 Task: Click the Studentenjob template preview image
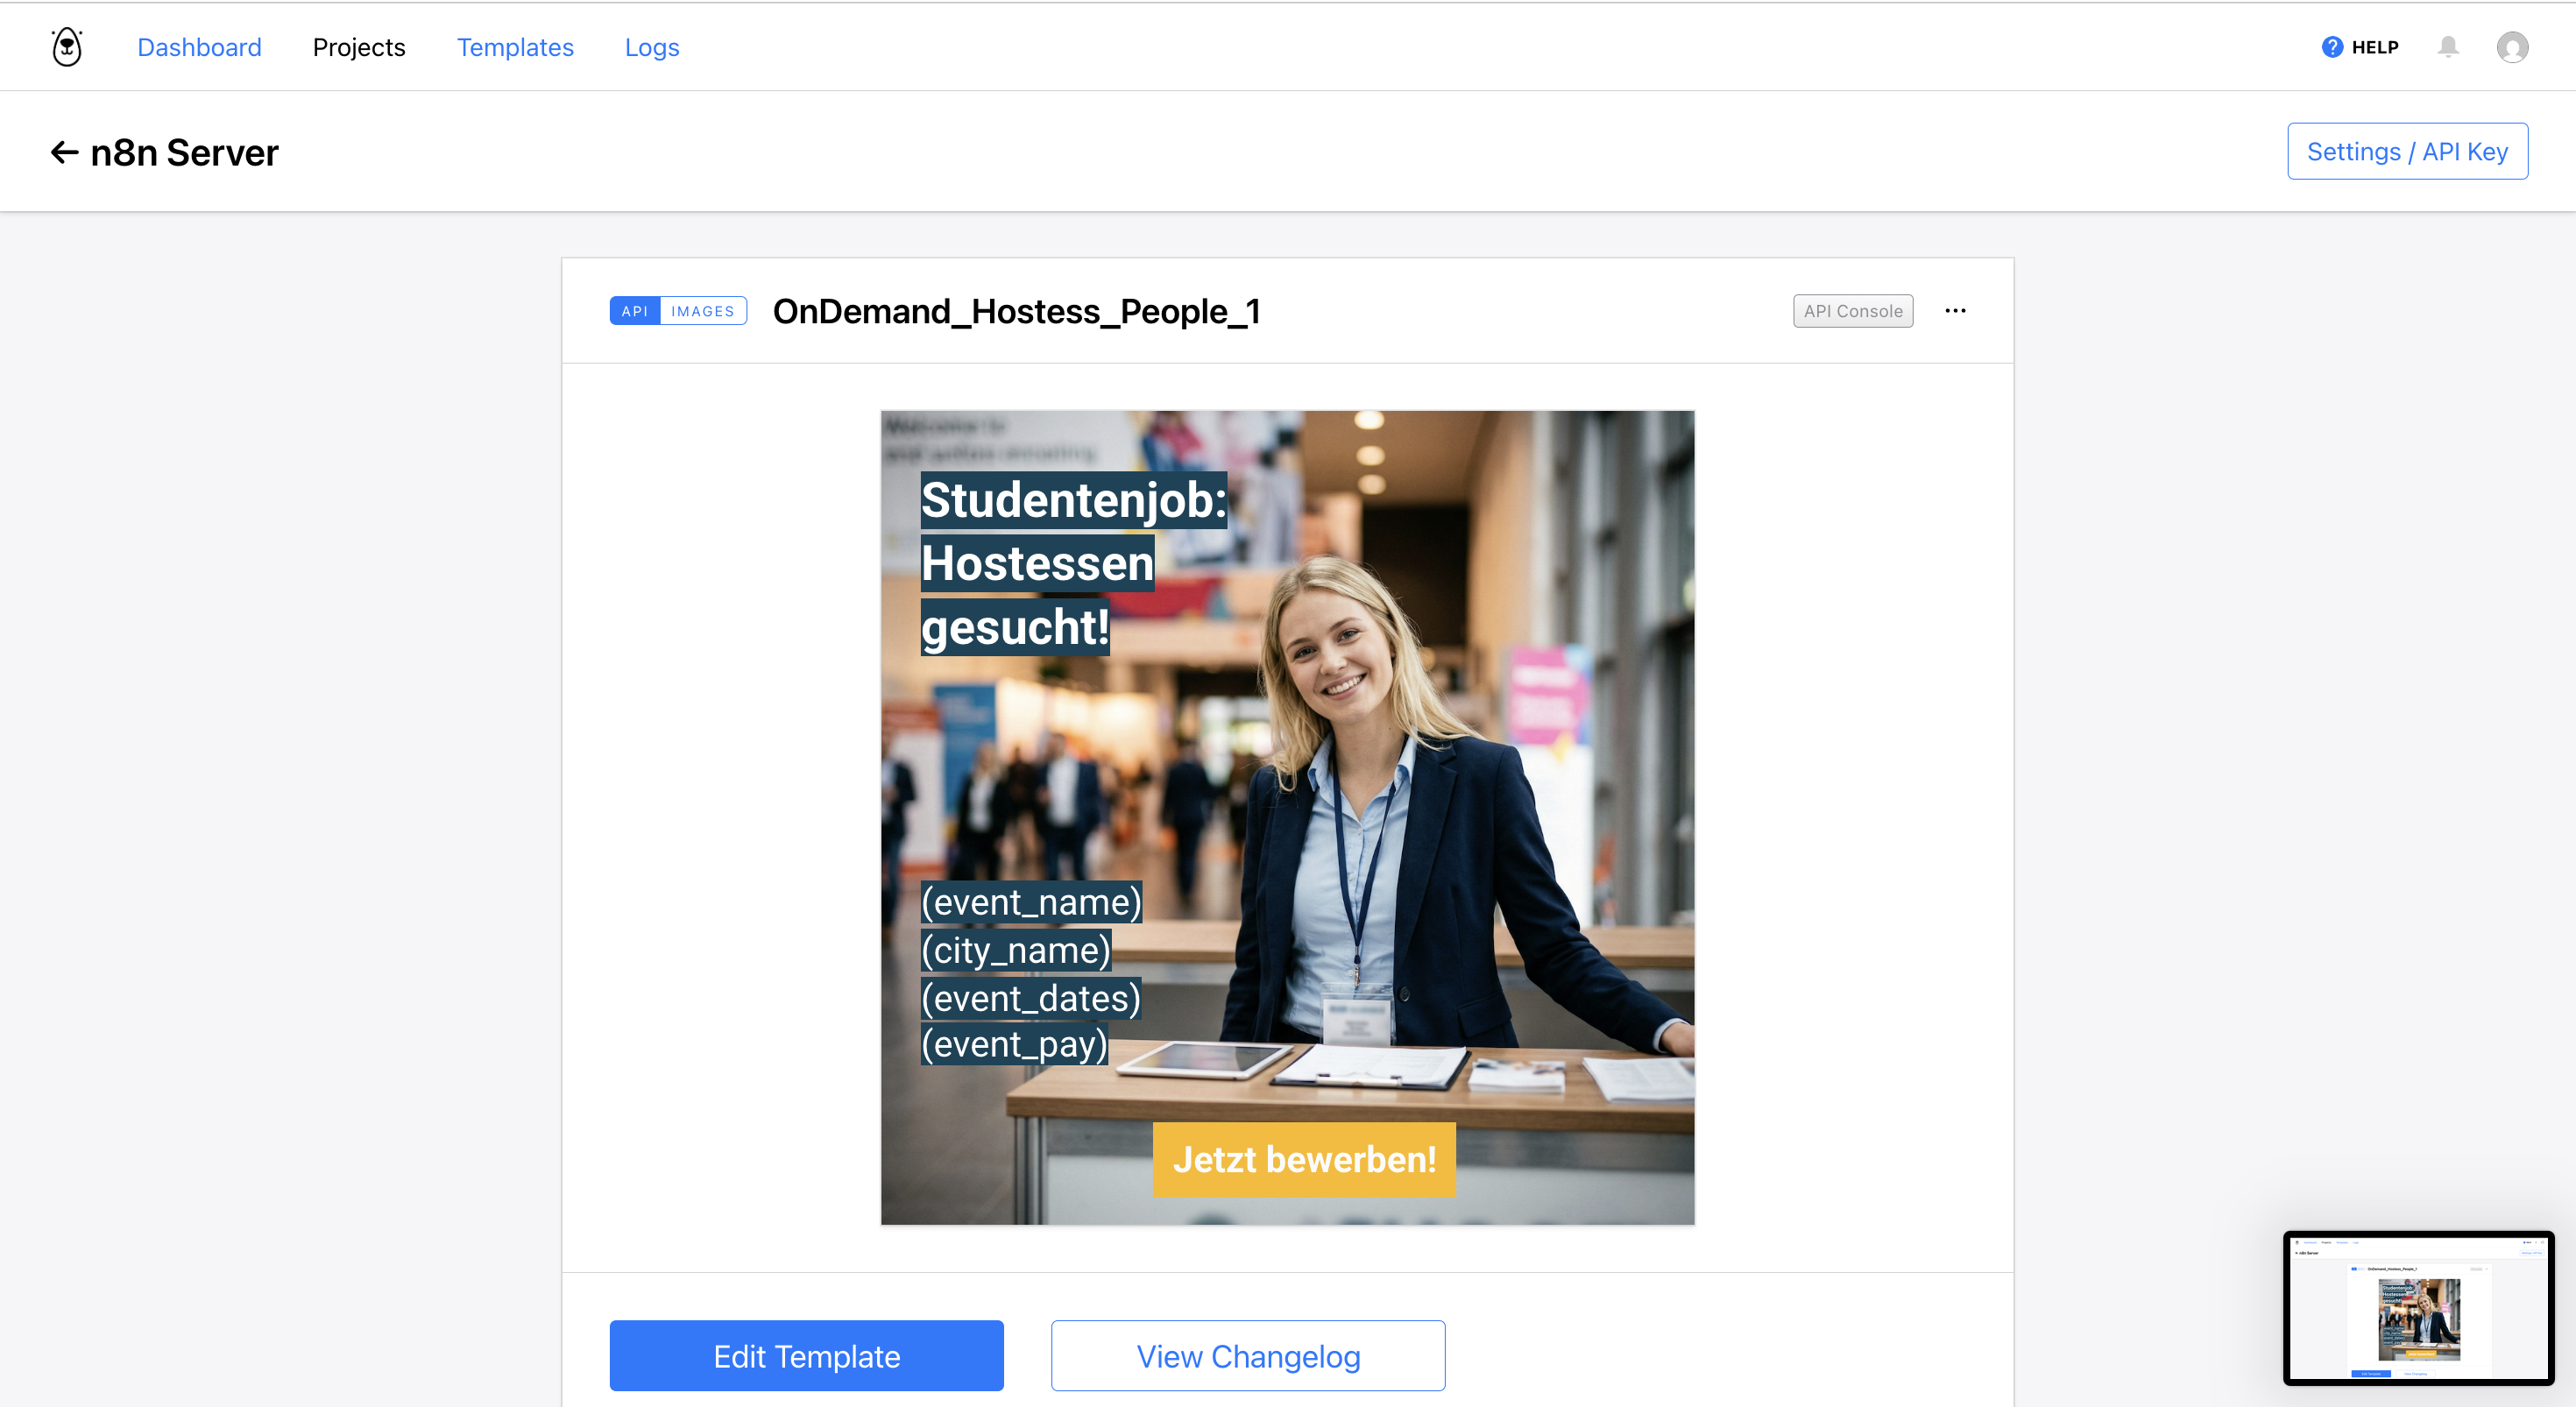[x=1287, y=817]
